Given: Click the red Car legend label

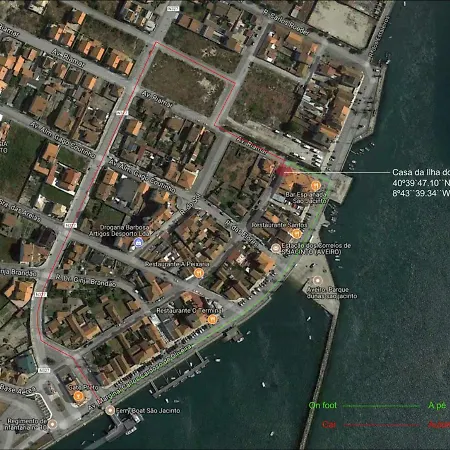Looking at the screenshot, I should tap(329, 424).
